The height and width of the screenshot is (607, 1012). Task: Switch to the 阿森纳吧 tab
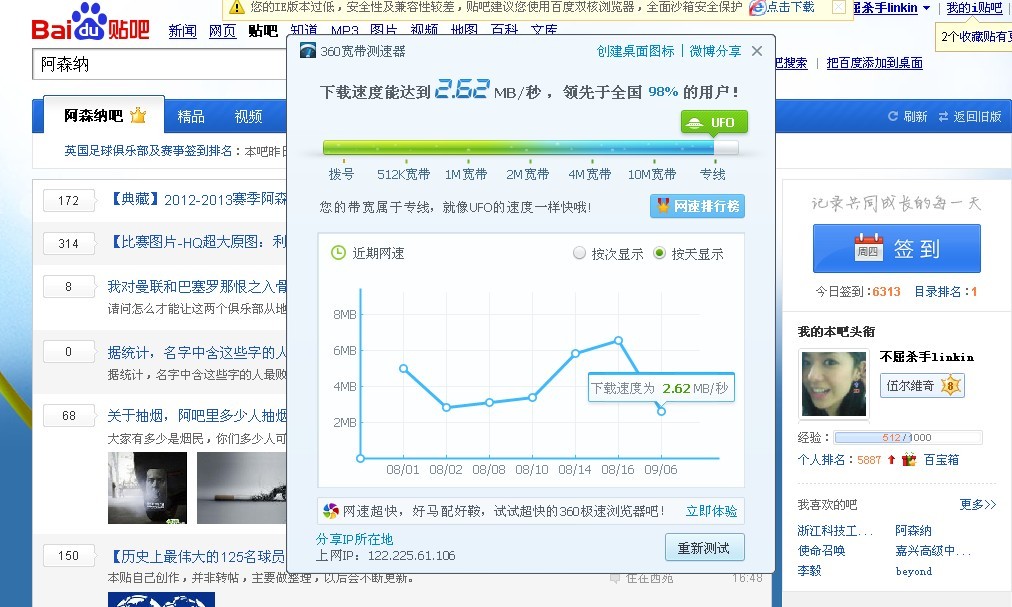coord(104,116)
